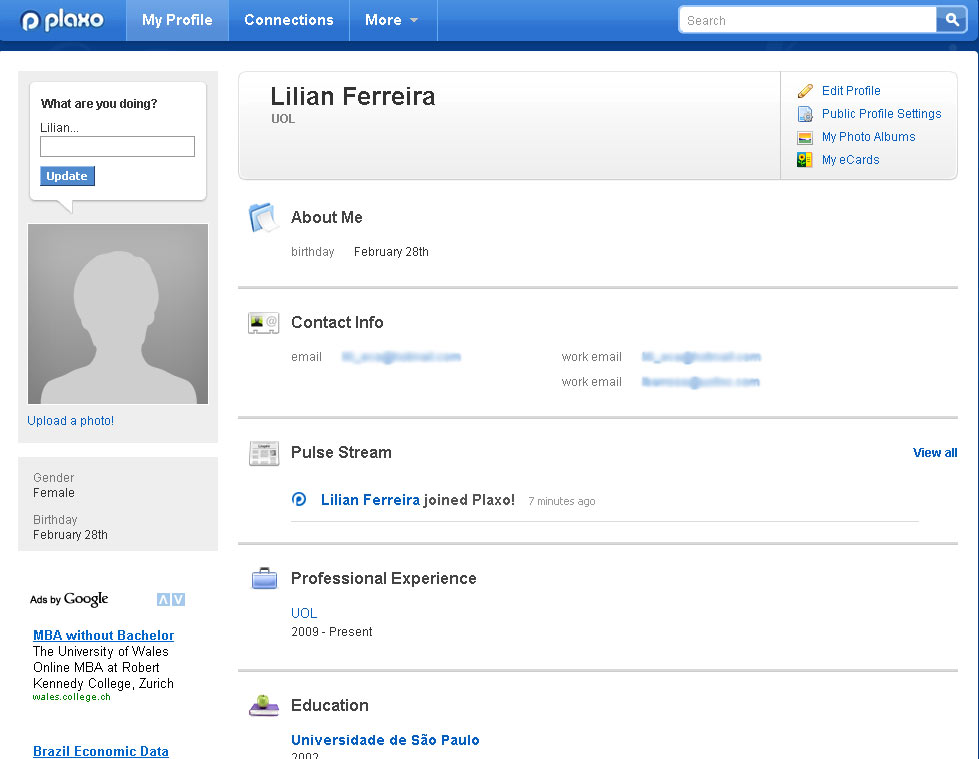Viewport: 979px width, 759px height.
Task: Open the My eCards link
Action: (x=850, y=160)
